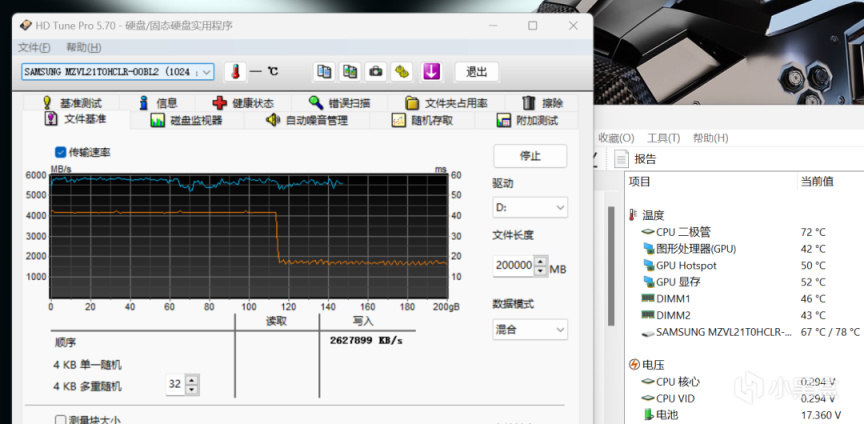Screen dimensions: 864x424
Task: Click the 写入 column heading
Action: [x=363, y=321]
